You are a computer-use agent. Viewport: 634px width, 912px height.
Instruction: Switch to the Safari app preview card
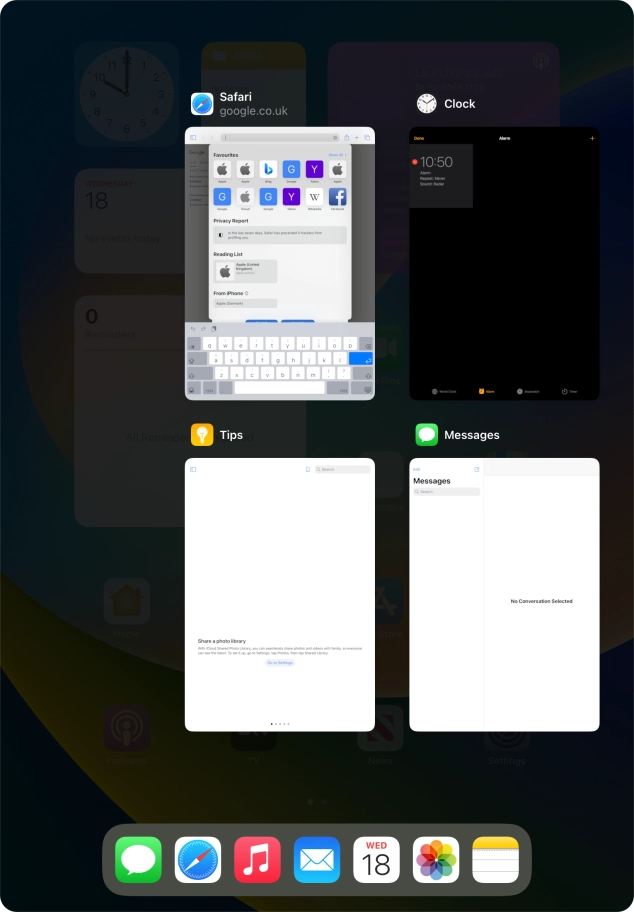[280, 264]
